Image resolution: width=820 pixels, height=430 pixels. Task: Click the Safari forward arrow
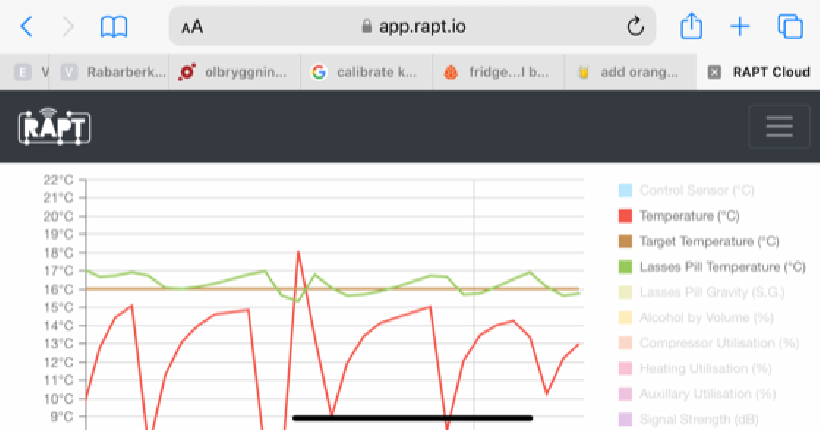(68, 26)
